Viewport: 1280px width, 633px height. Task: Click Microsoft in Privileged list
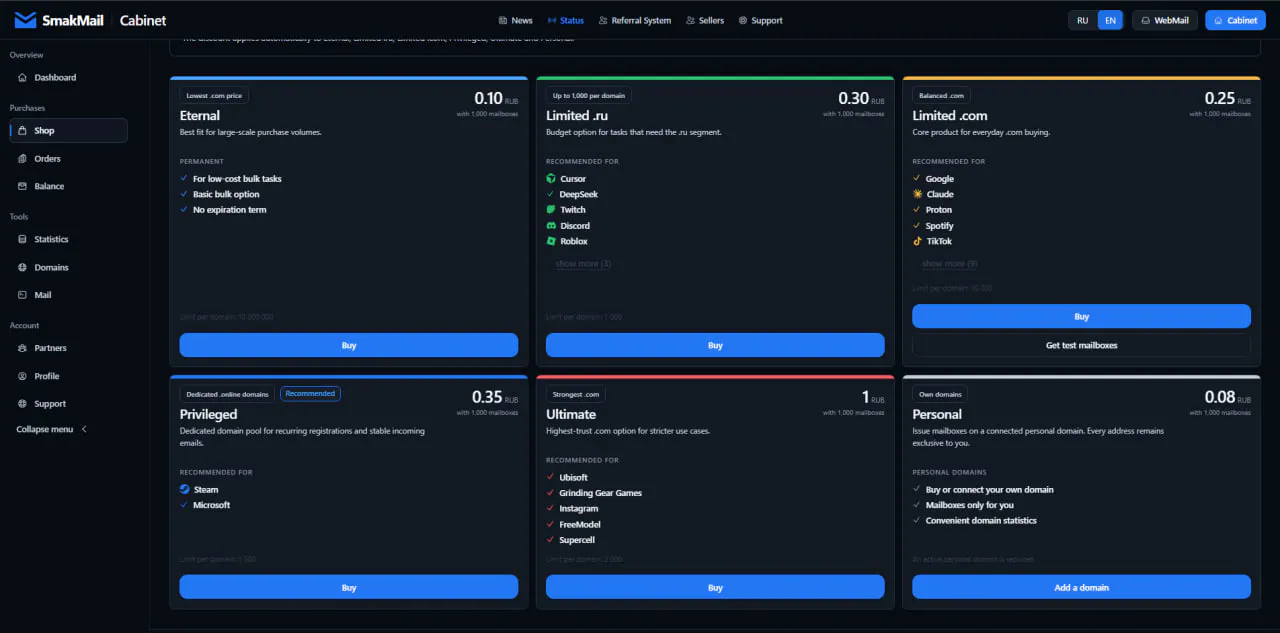pos(212,505)
